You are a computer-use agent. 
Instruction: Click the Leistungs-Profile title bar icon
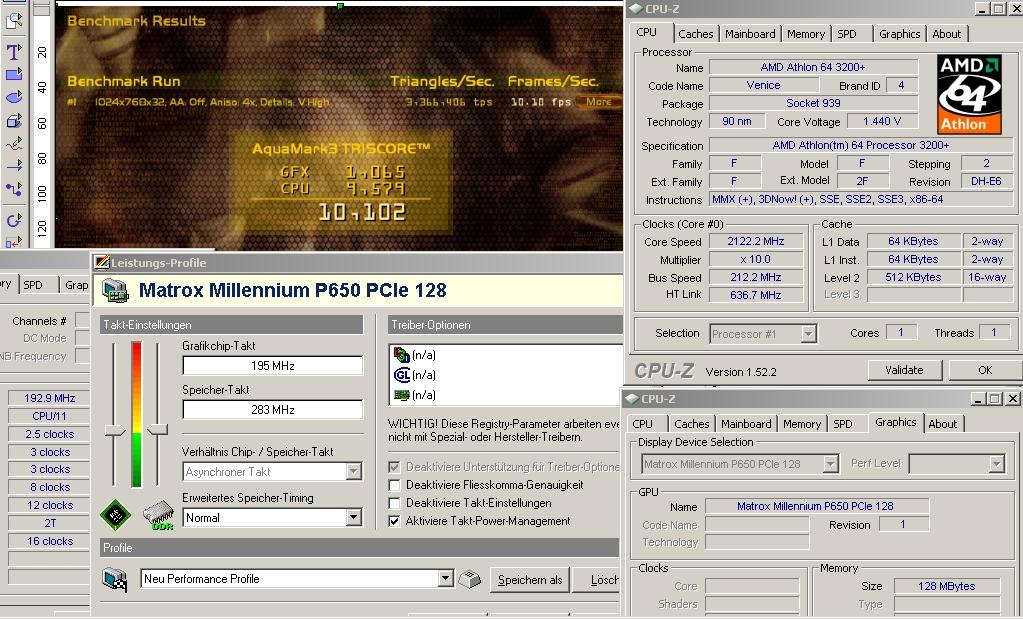pos(101,263)
